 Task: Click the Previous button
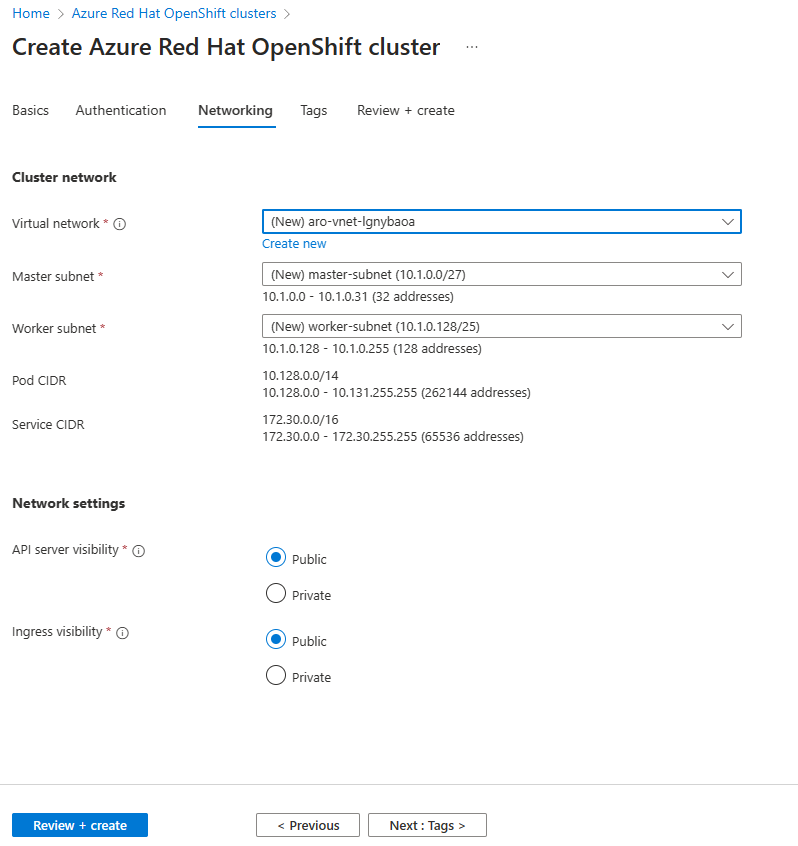pos(308,825)
